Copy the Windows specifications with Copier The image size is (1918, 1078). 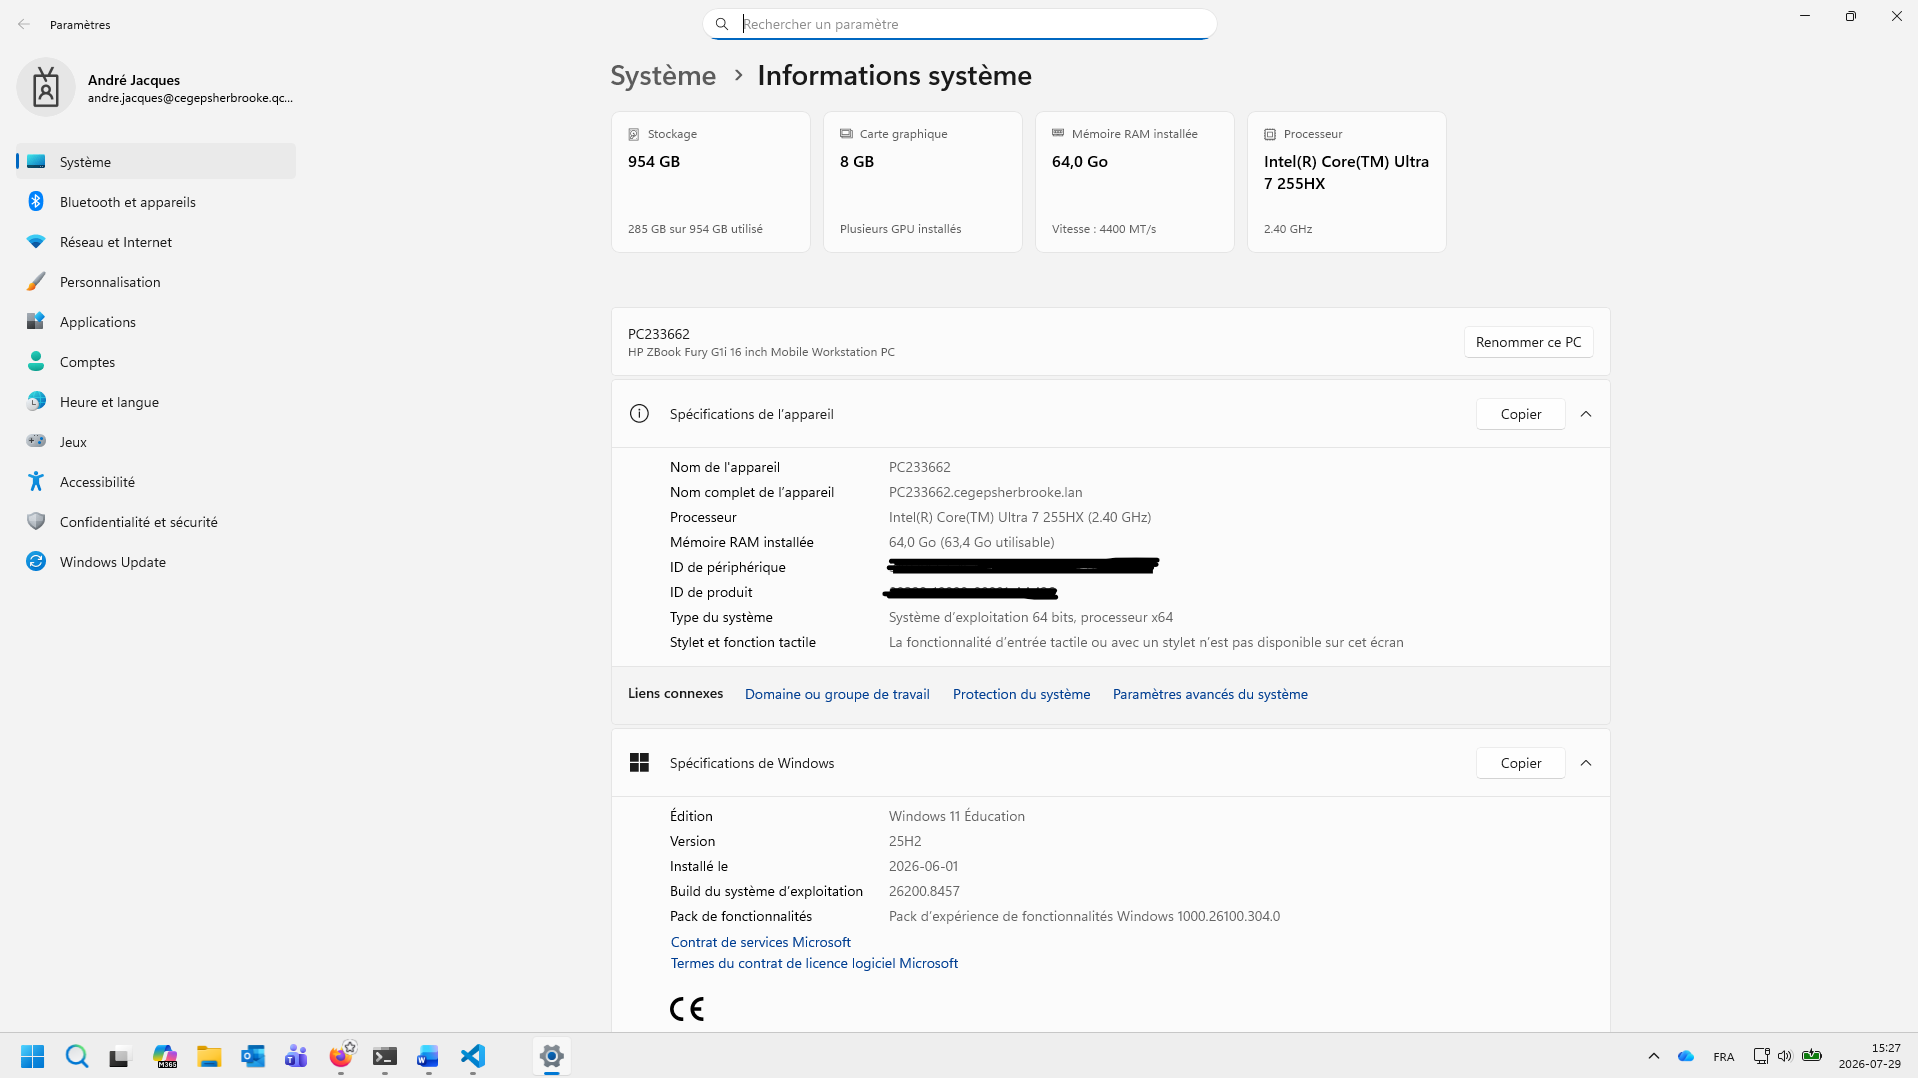(x=1520, y=763)
